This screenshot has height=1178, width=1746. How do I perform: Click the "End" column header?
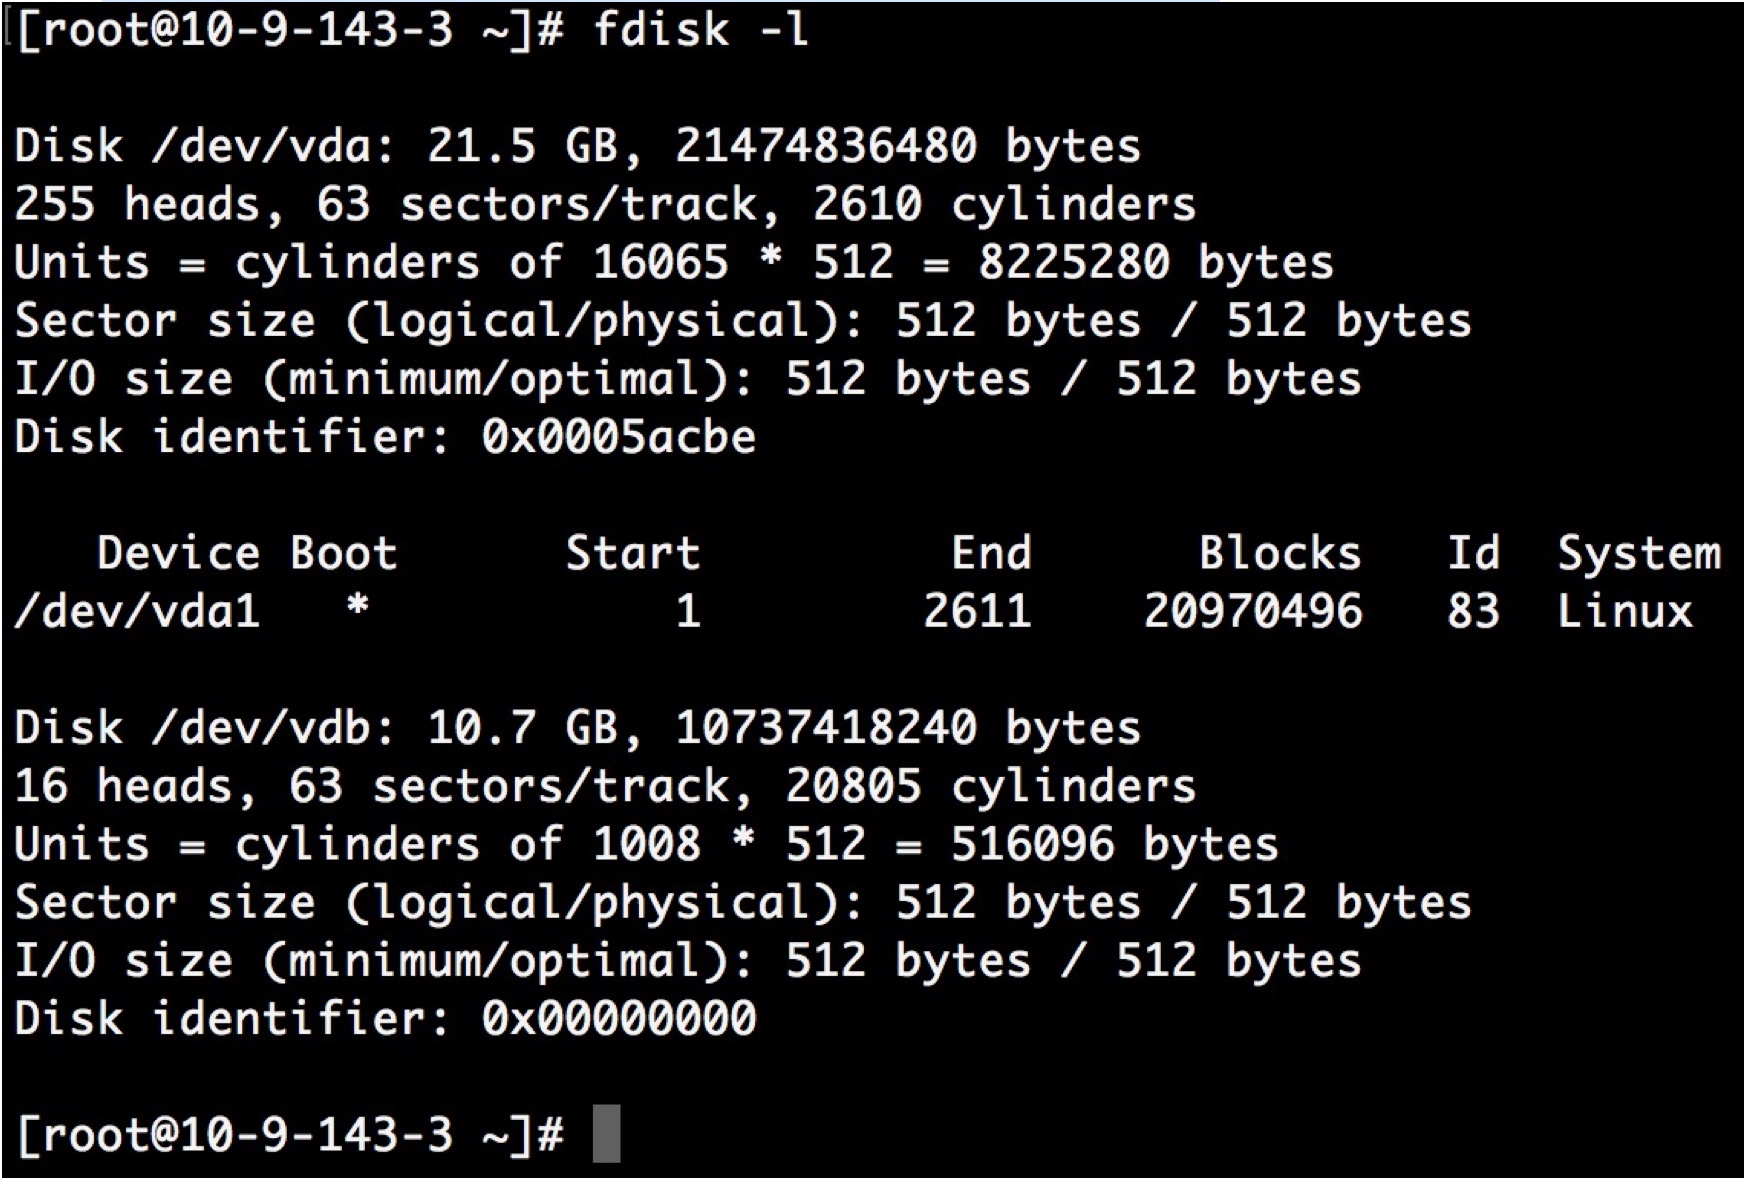tap(990, 553)
